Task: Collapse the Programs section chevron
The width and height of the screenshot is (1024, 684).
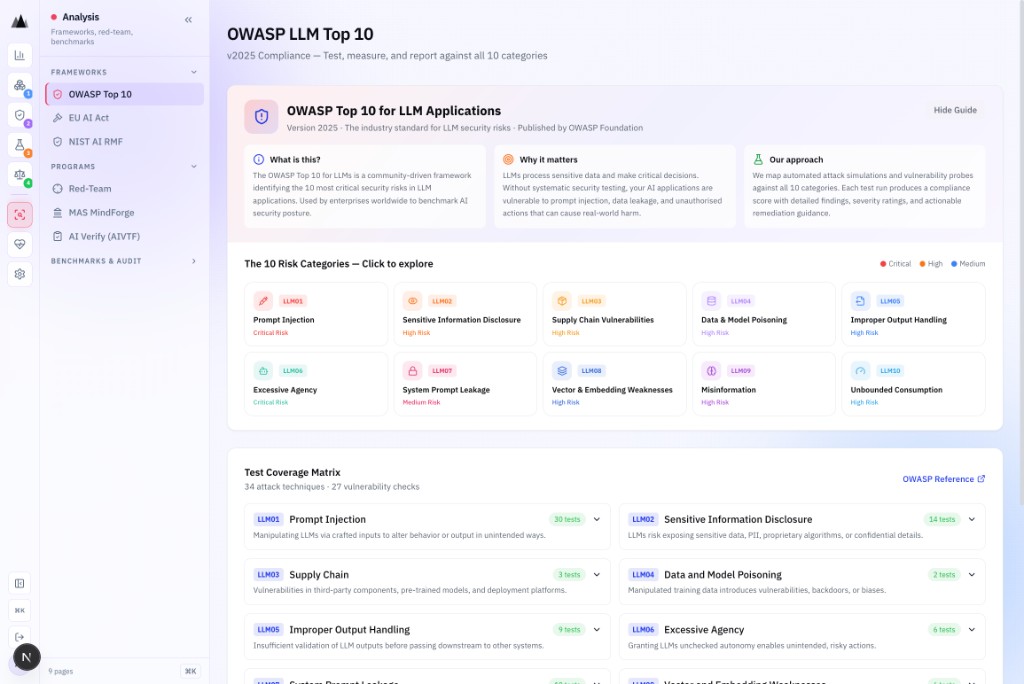Action: pos(194,167)
